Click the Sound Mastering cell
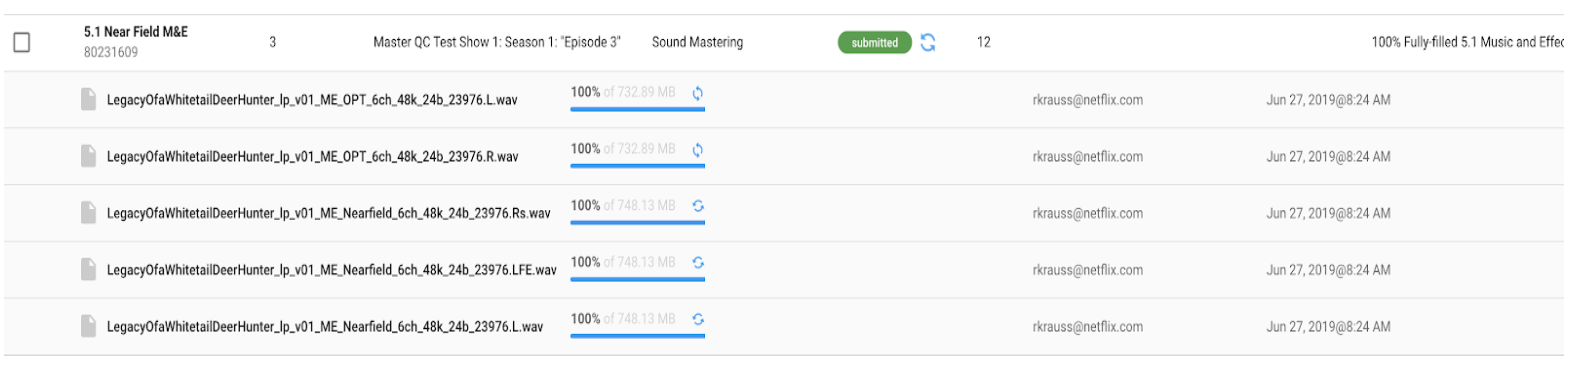The image size is (1578, 372). [697, 42]
